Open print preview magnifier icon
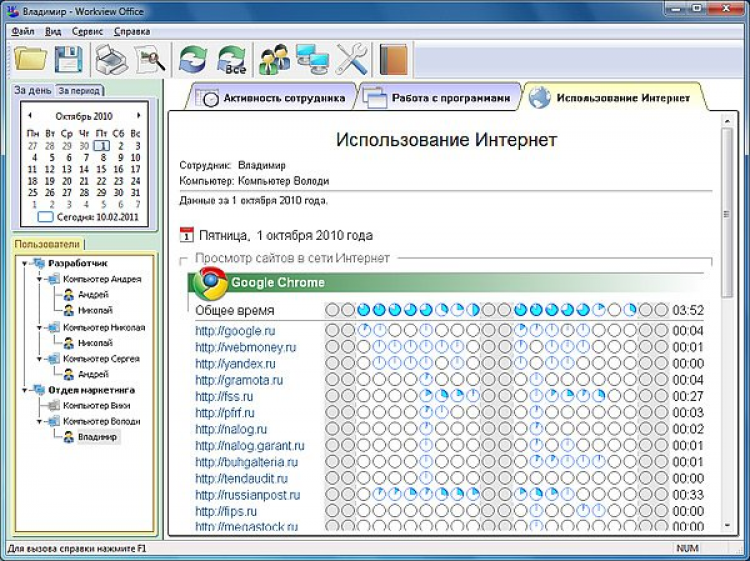 [x=150, y=59]
